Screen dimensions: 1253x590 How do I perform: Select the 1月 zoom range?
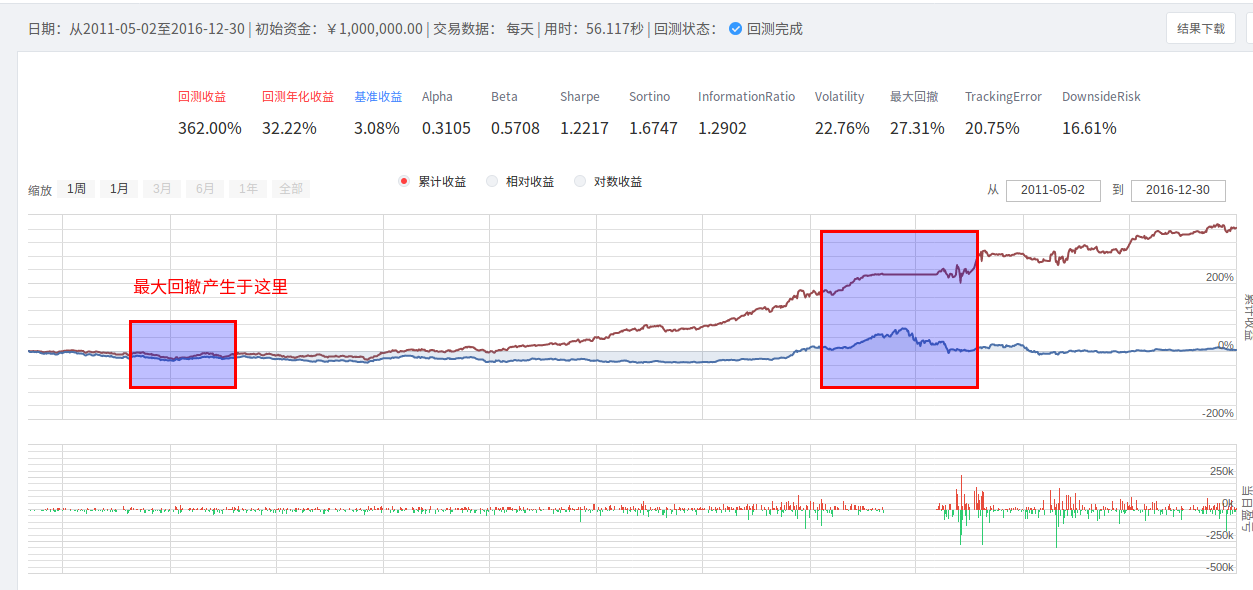[119, 188]
